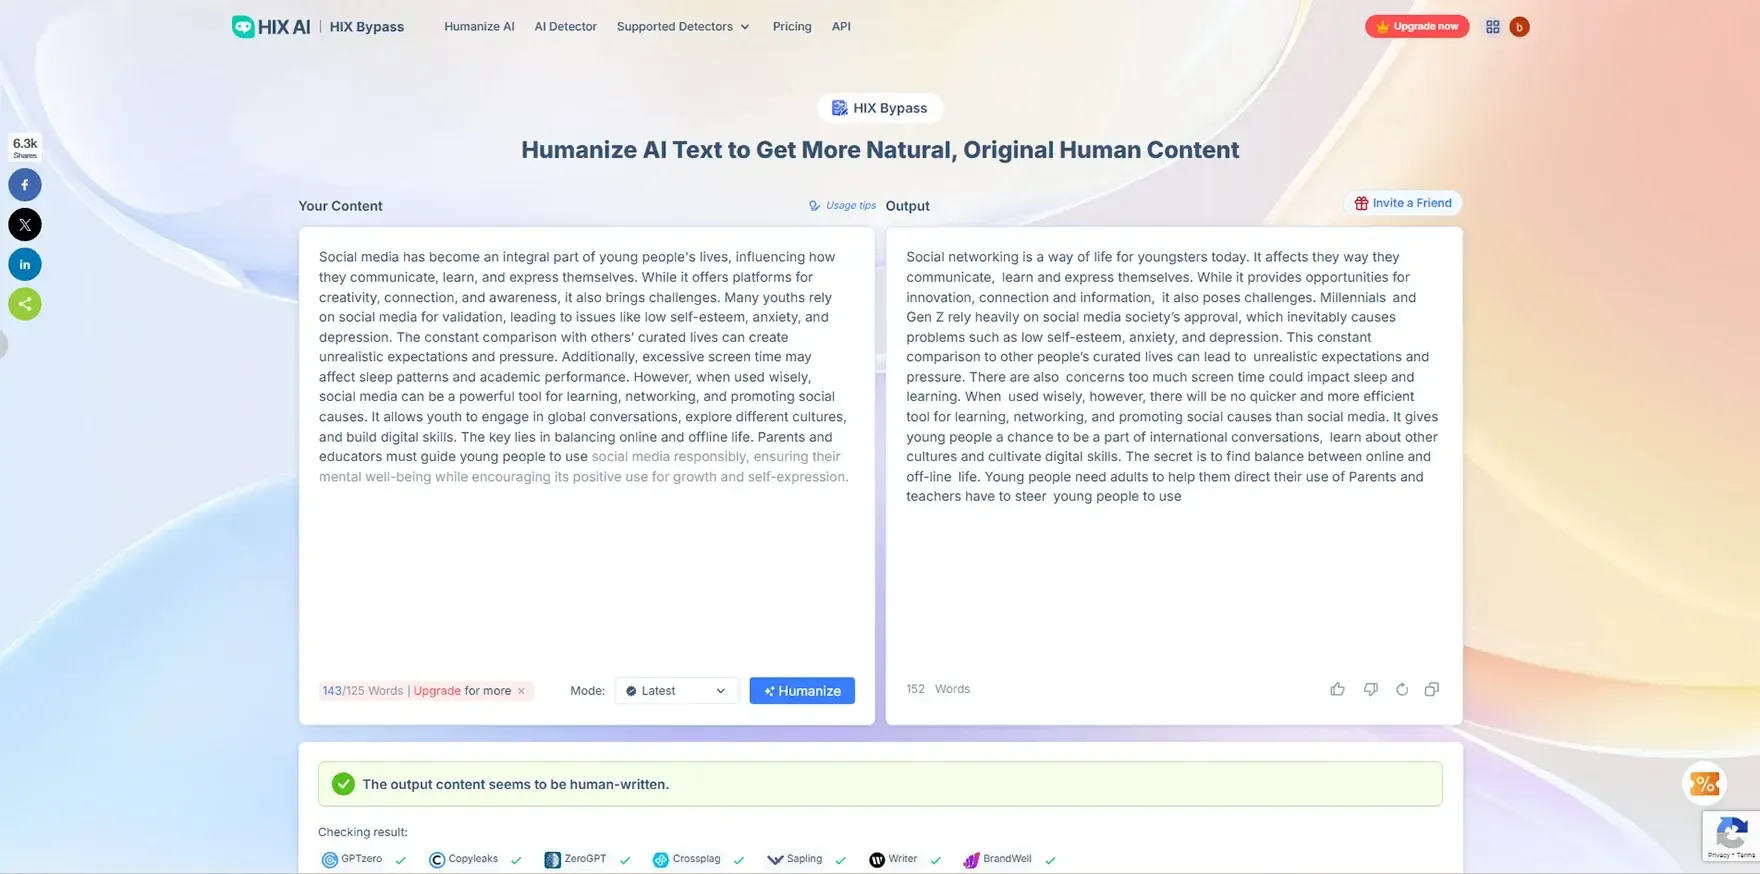Viewport: 1760px width, 874px height.
Task: Click the Sapling detector result
Action: (x=806, y=859)
